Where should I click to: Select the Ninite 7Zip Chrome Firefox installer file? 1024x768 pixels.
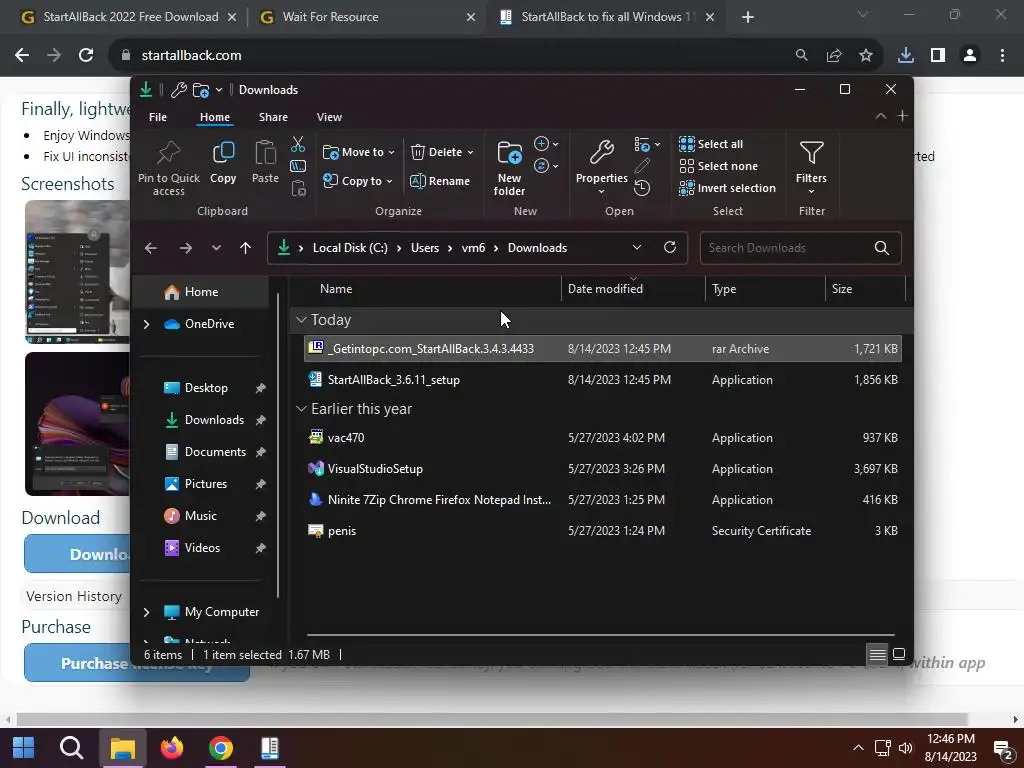602,500
